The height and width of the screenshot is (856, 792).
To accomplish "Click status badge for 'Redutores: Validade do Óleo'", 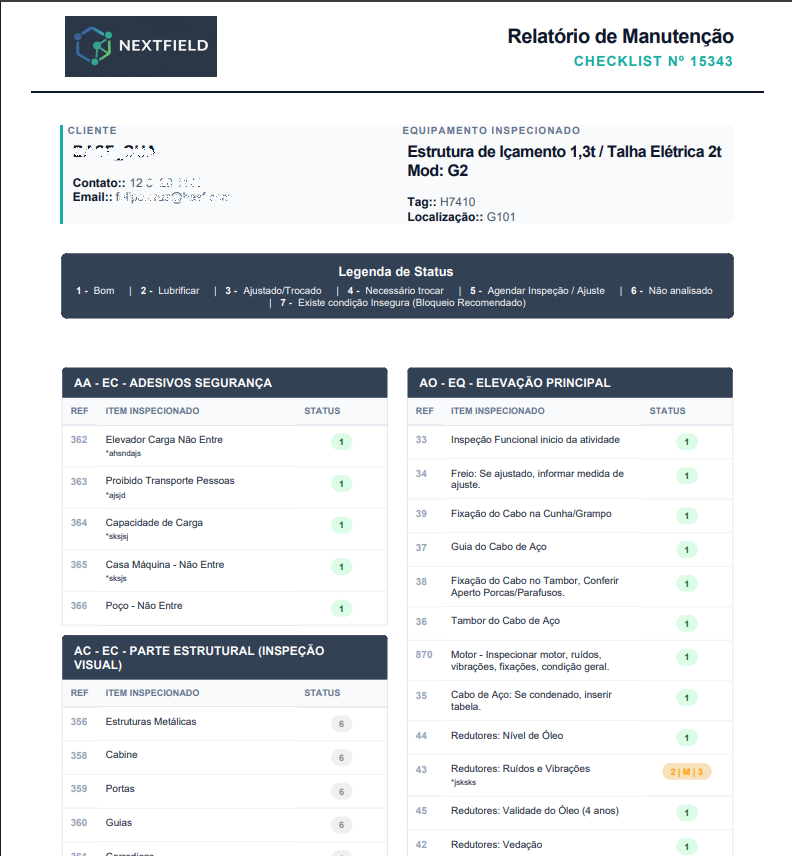I will (687, 813).
